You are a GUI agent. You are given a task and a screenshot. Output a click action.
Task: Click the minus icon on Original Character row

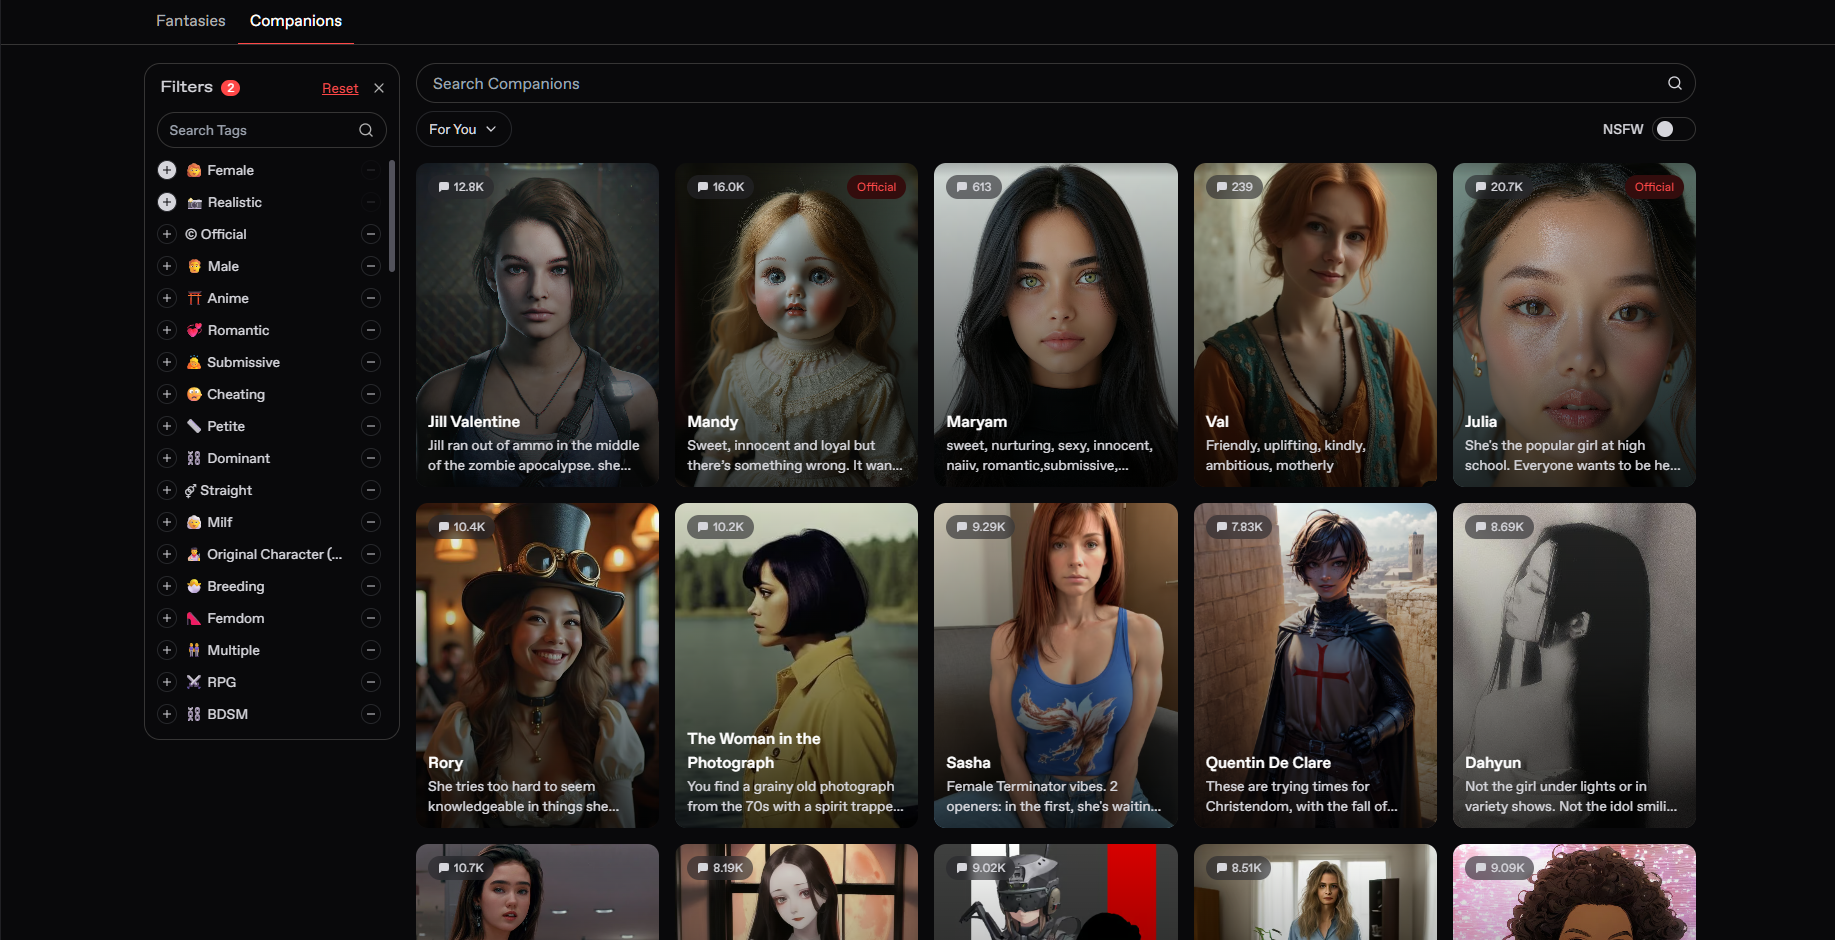[371, 554]
